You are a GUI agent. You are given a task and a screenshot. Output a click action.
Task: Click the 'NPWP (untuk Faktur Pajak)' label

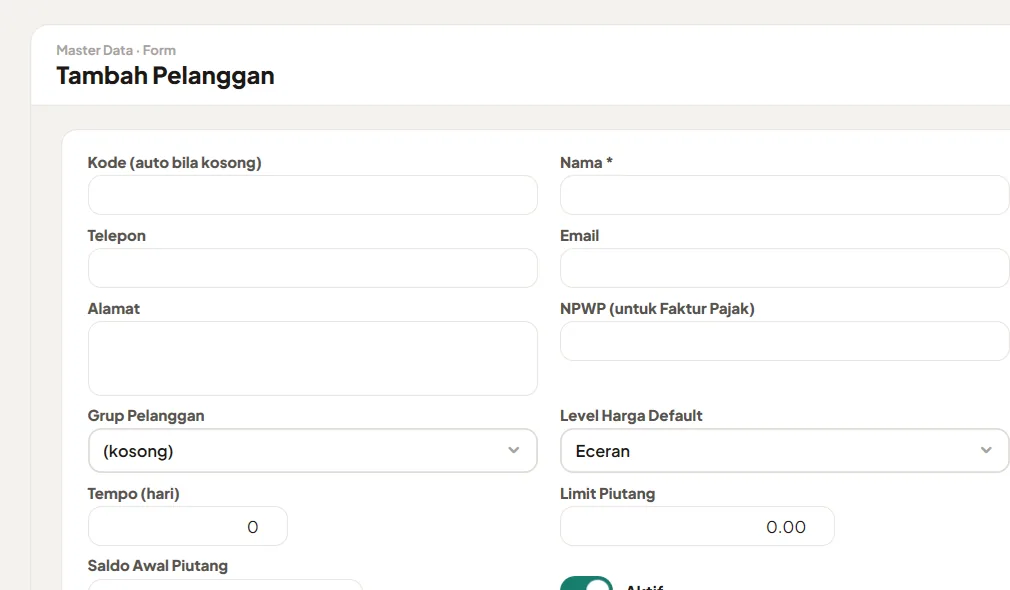(x=657, y=309)
